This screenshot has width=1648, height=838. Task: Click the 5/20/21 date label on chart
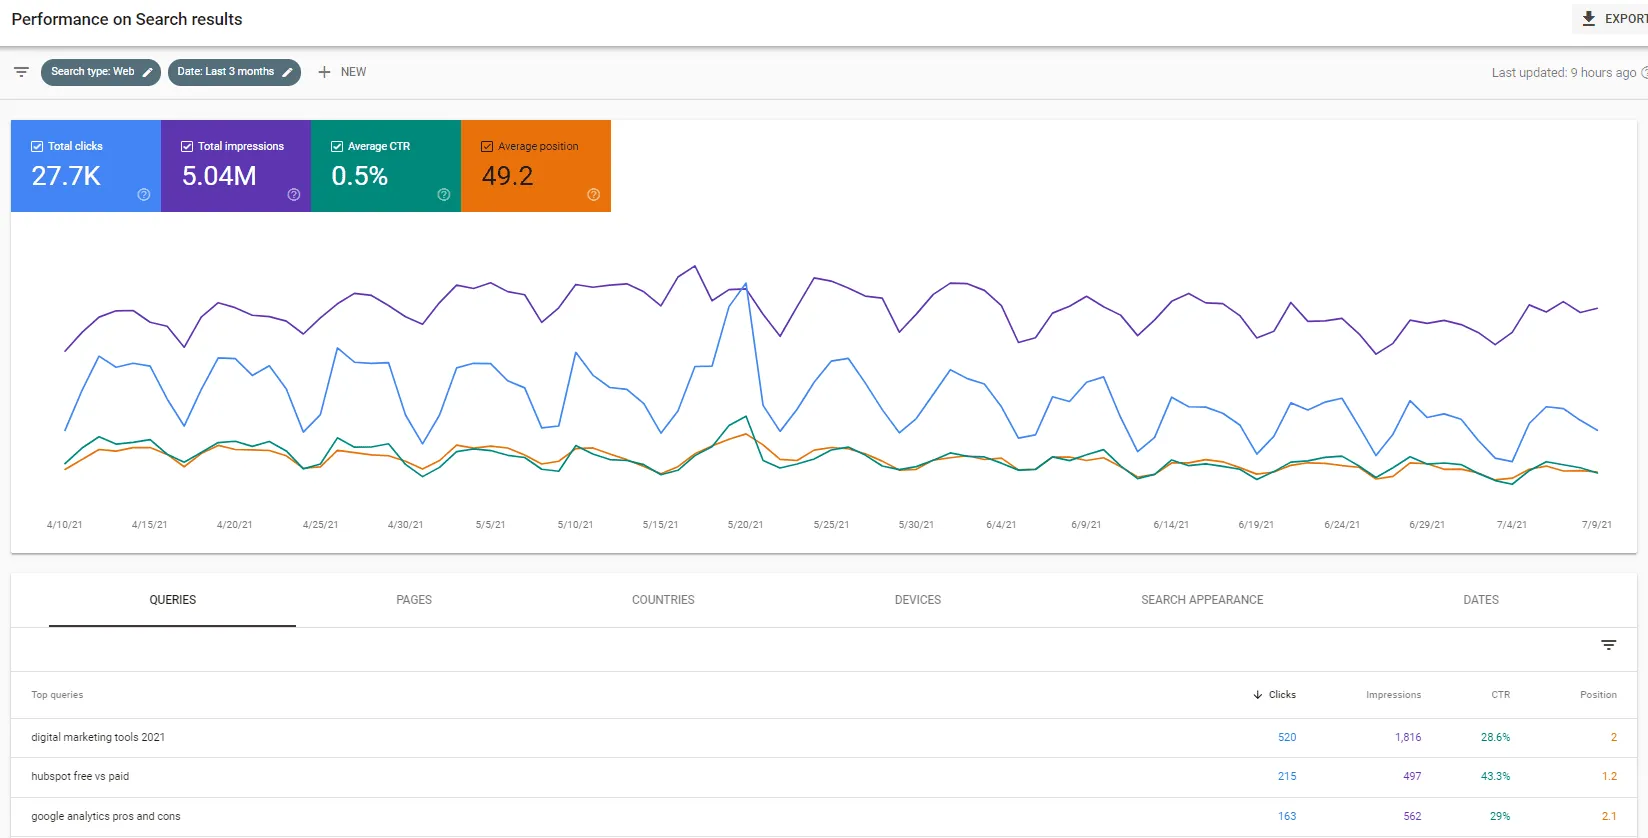(x=745, y=525)
